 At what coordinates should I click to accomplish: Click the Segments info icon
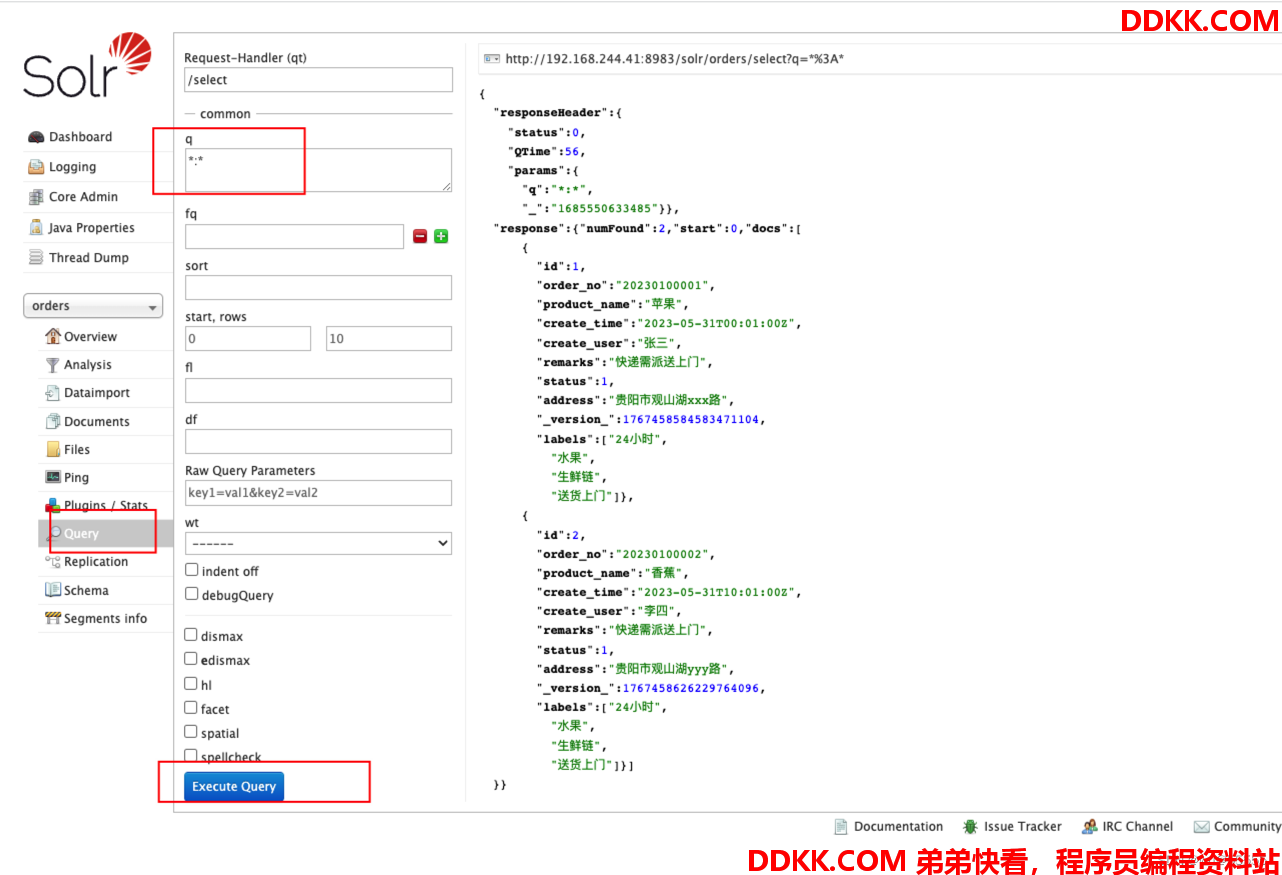click(x=53, y=619)
